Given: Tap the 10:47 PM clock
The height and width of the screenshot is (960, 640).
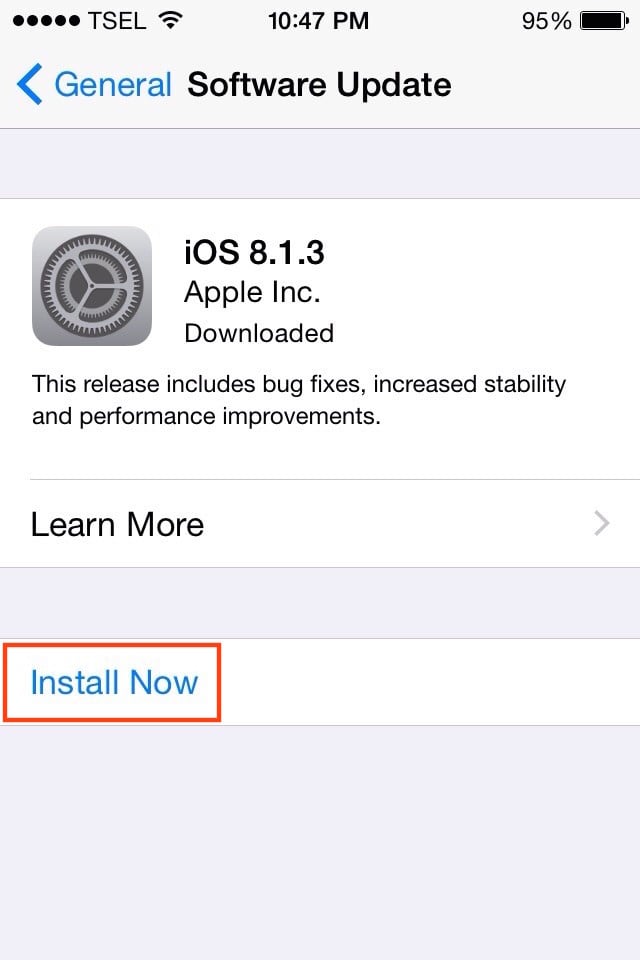Looking at the screenshot, I should point(318,21).
